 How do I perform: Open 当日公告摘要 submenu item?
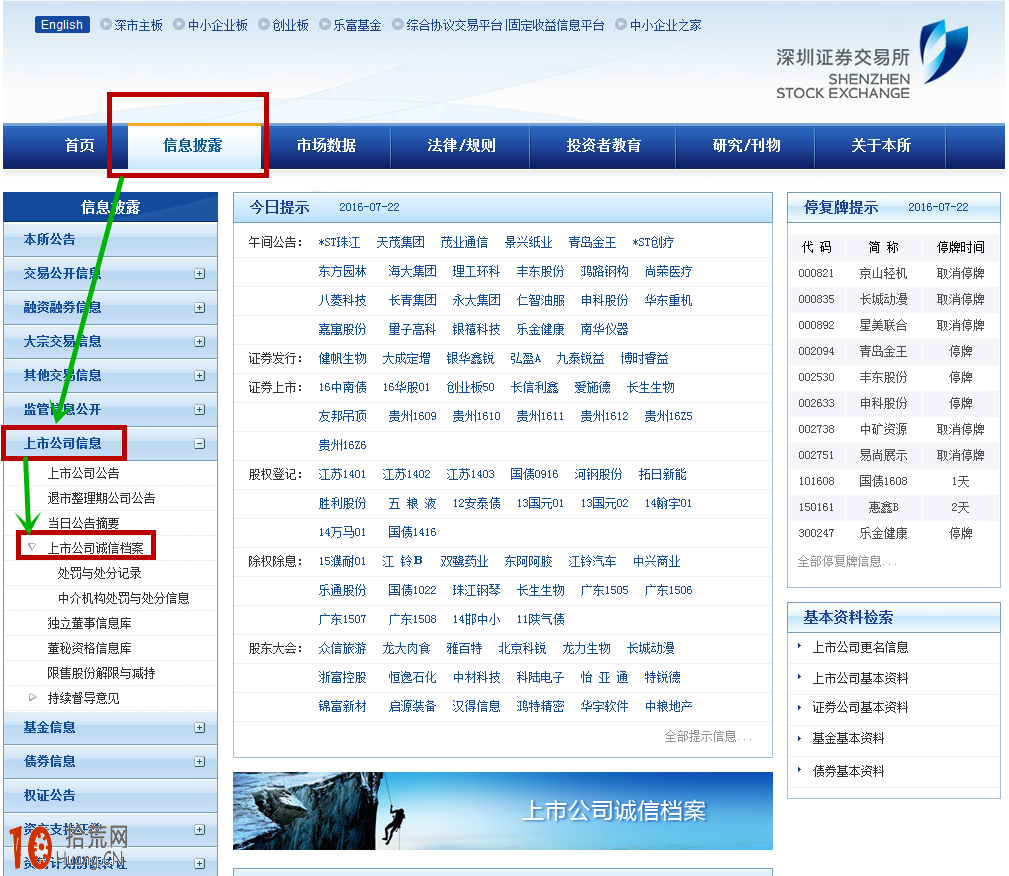coord(84,523)
